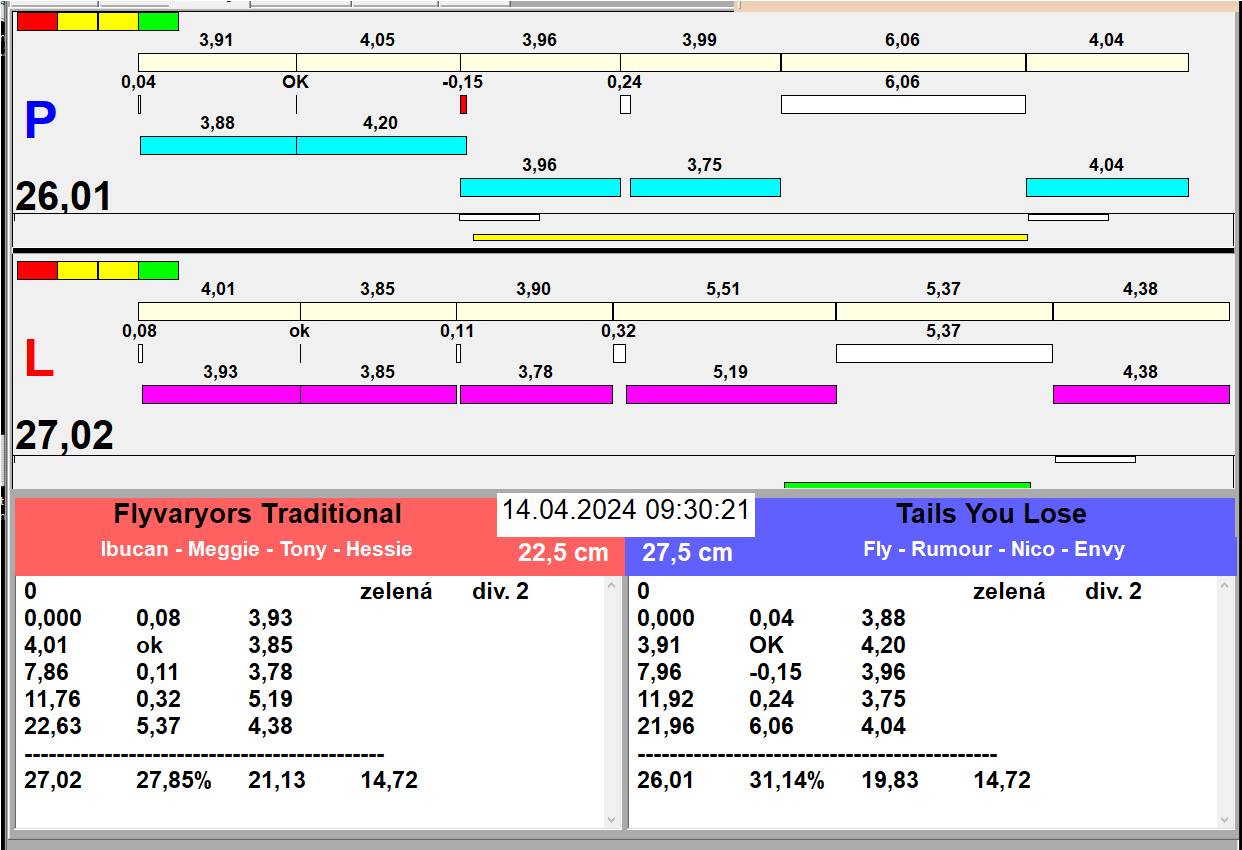Click 7,86 in the Flyvaryors table
Image resolution: width=1242 pixels, height=850 pixels.
click(x=47, y=672)
